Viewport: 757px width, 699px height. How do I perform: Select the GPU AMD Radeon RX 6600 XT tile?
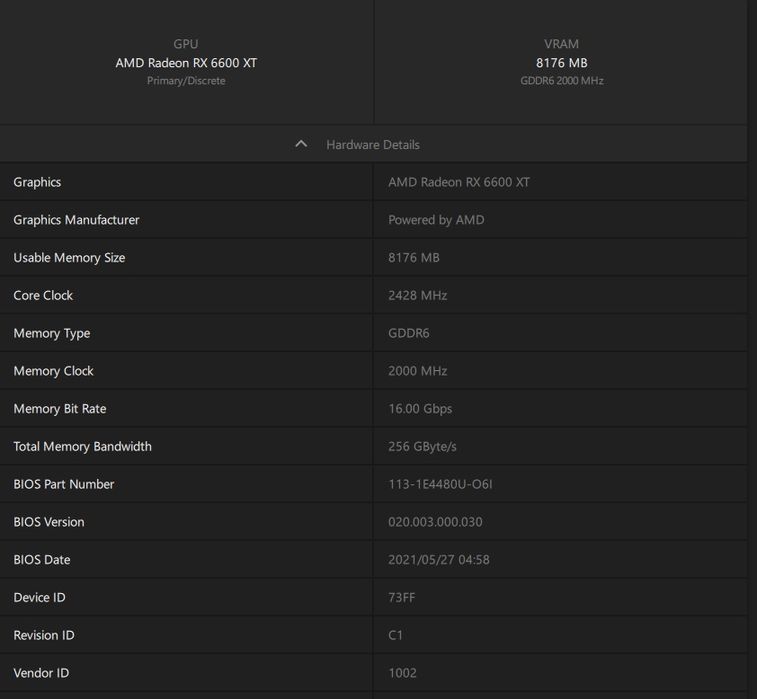pyautogui.click(x=186, y=62)
